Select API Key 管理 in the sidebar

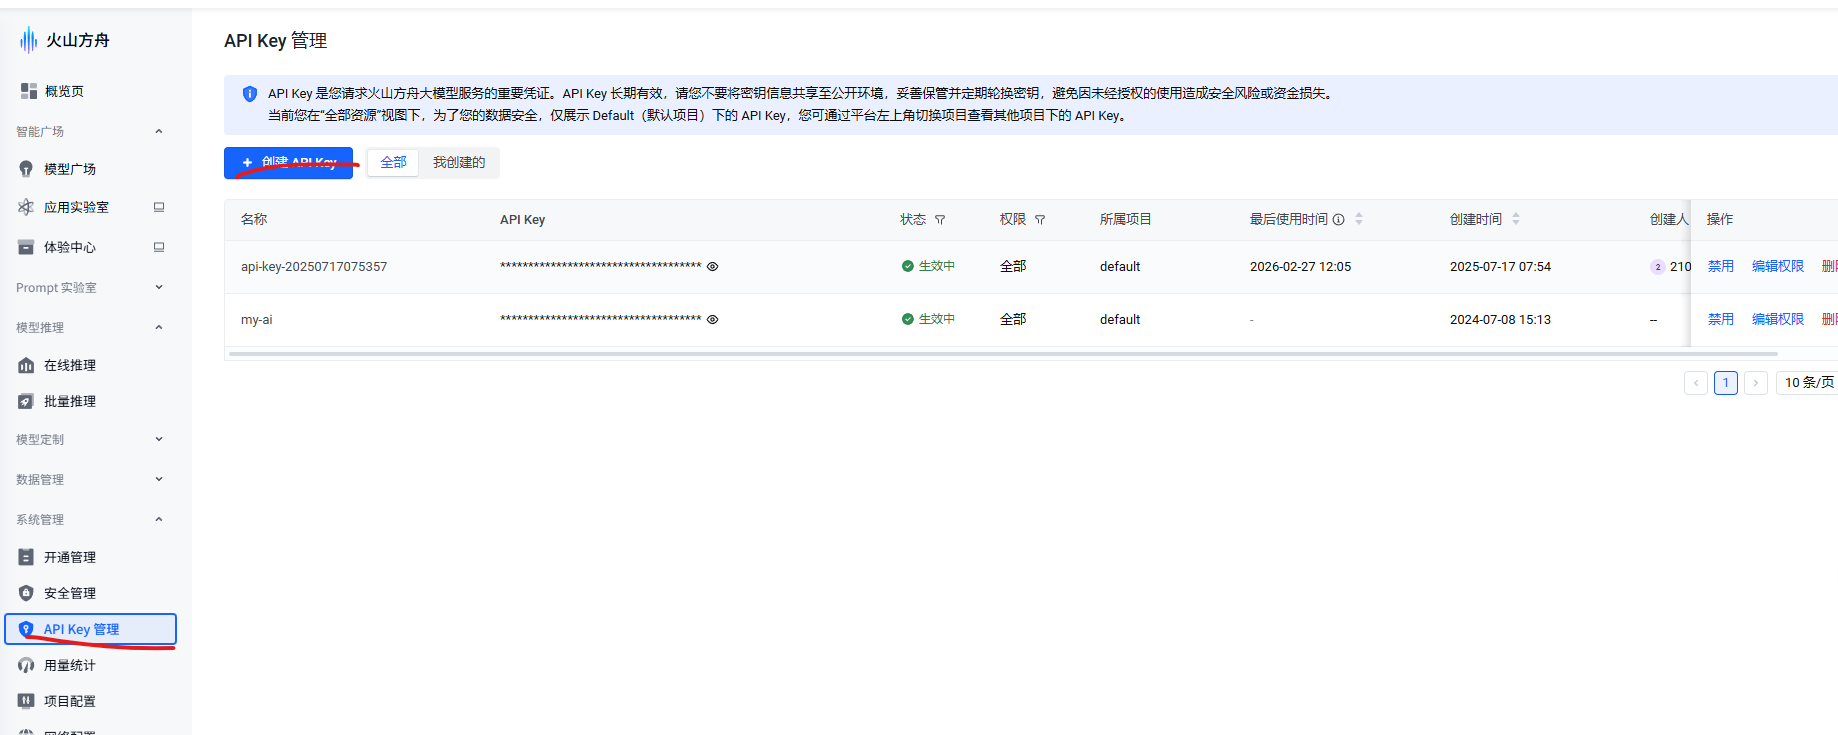point(91,629)
